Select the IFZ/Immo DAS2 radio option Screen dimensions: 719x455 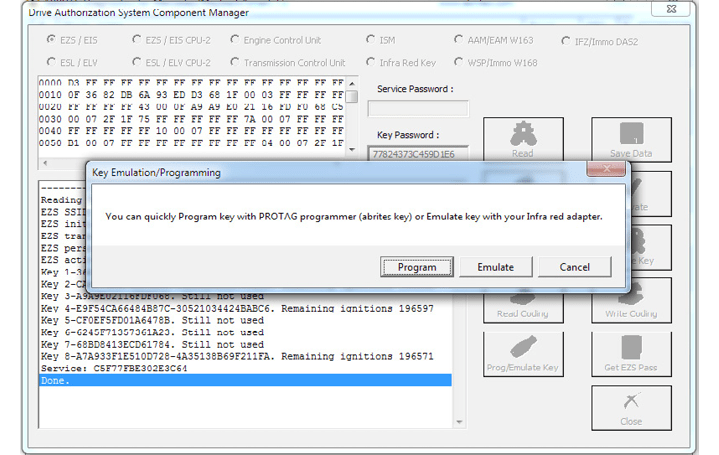tap(566, 41)
